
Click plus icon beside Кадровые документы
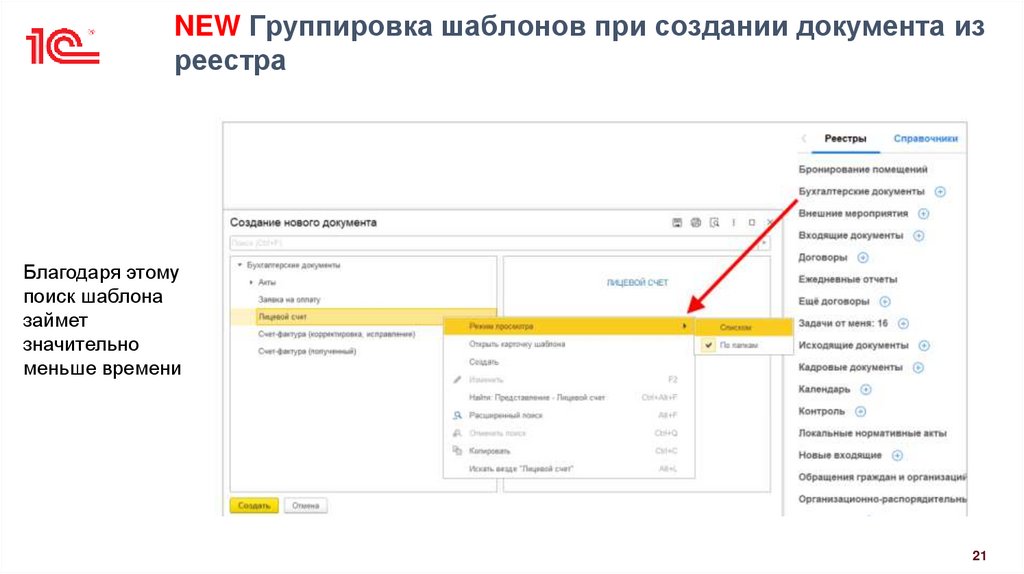click(918, 368)
